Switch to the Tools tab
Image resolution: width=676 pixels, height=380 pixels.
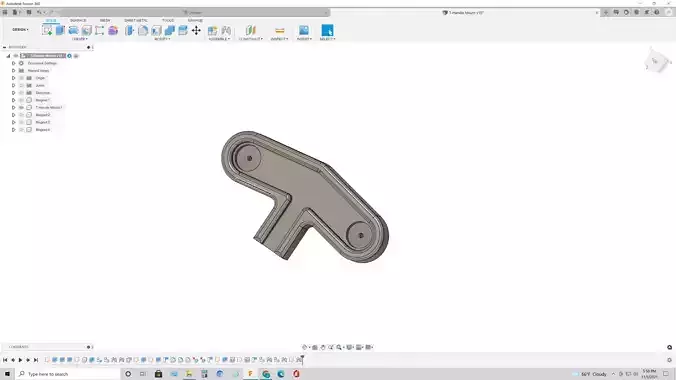click(x=168, y=20)
